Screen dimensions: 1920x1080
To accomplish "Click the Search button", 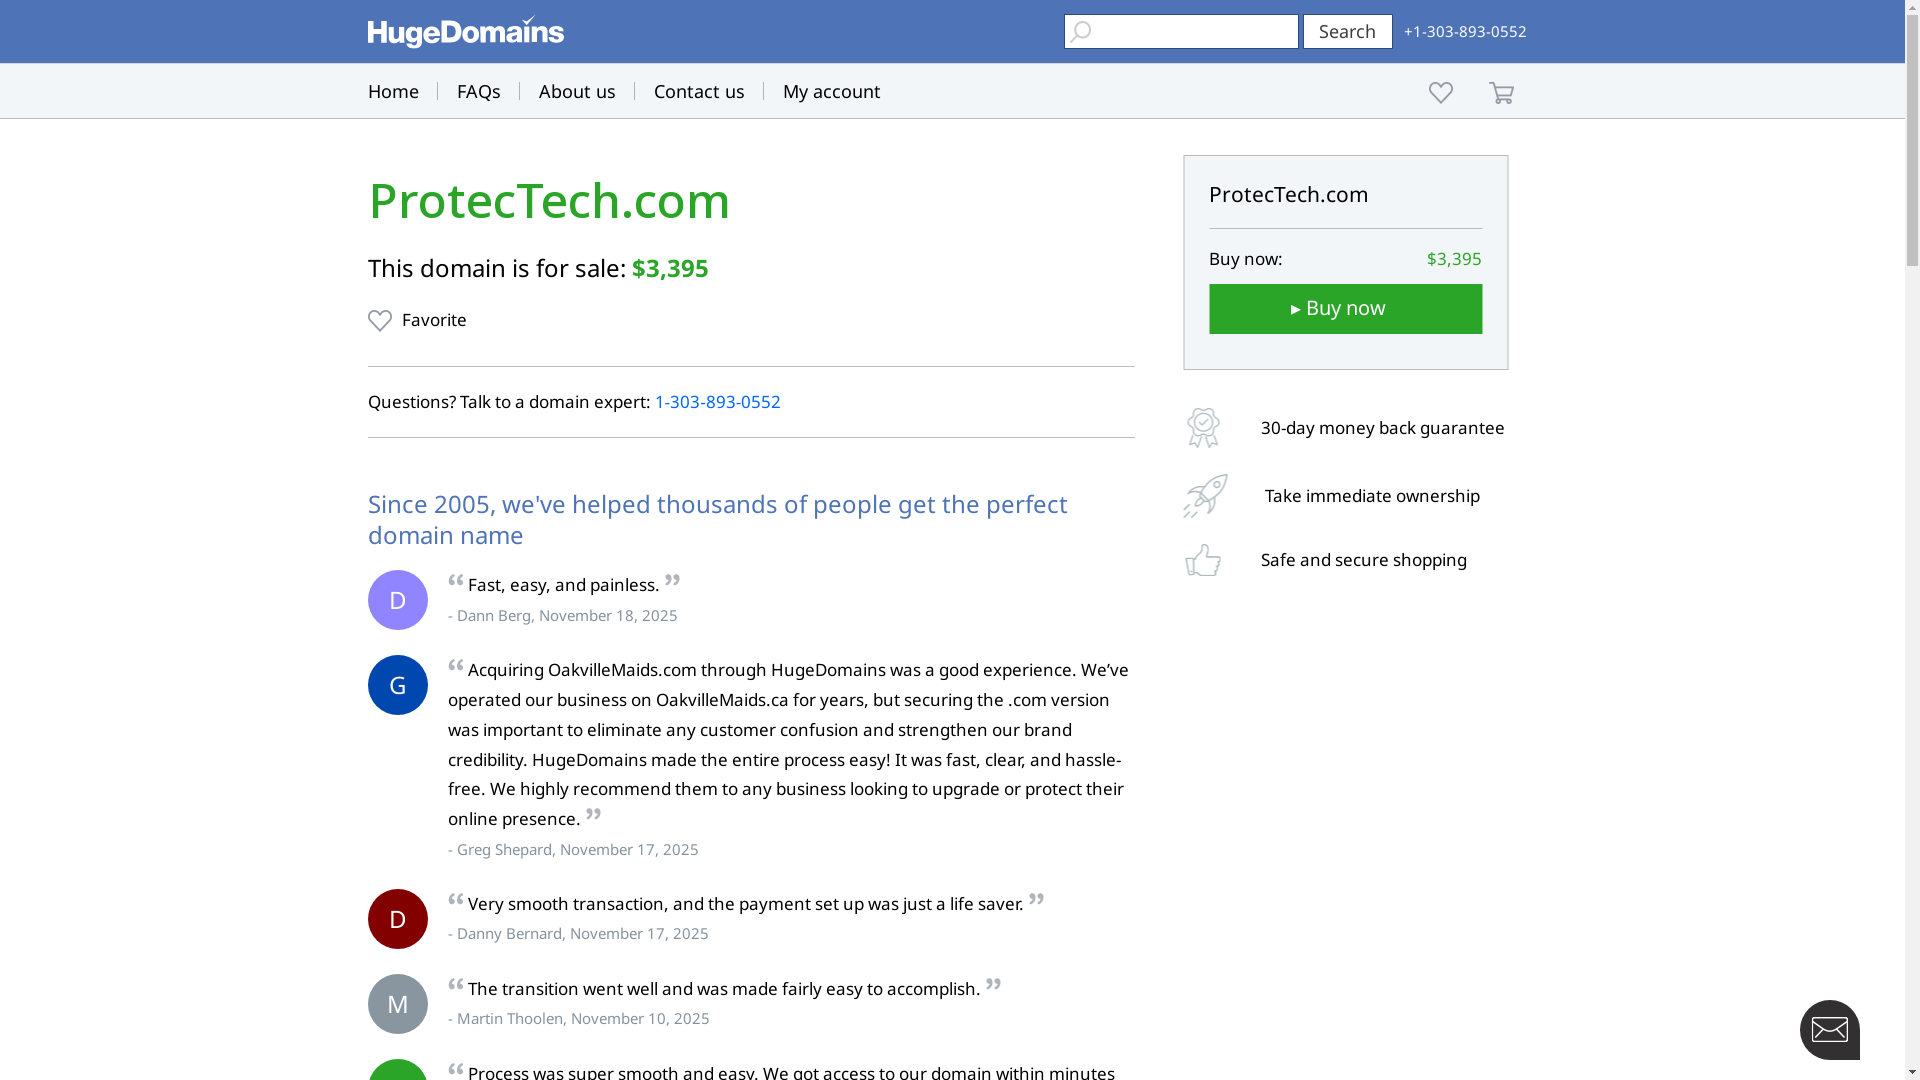I will pos(1347,31).
